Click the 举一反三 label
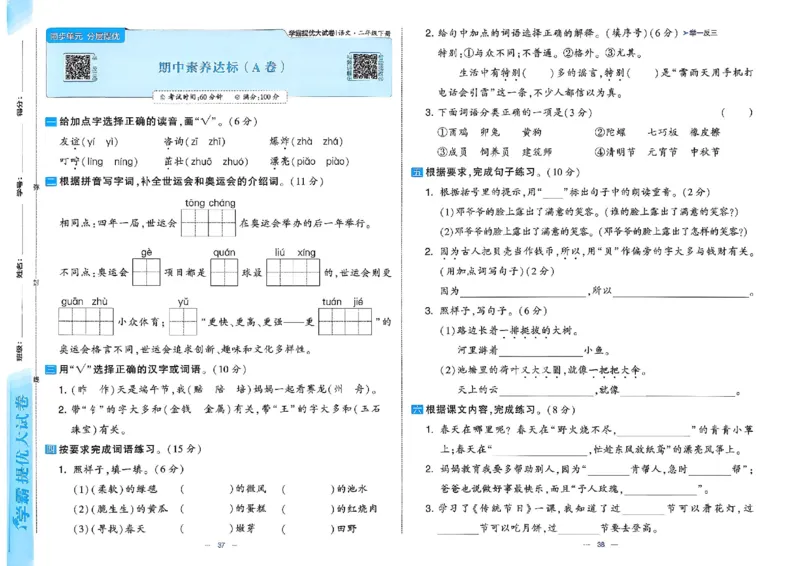Image resolution: width=800 pixels, height=566 pixels. tap(700, 33)
